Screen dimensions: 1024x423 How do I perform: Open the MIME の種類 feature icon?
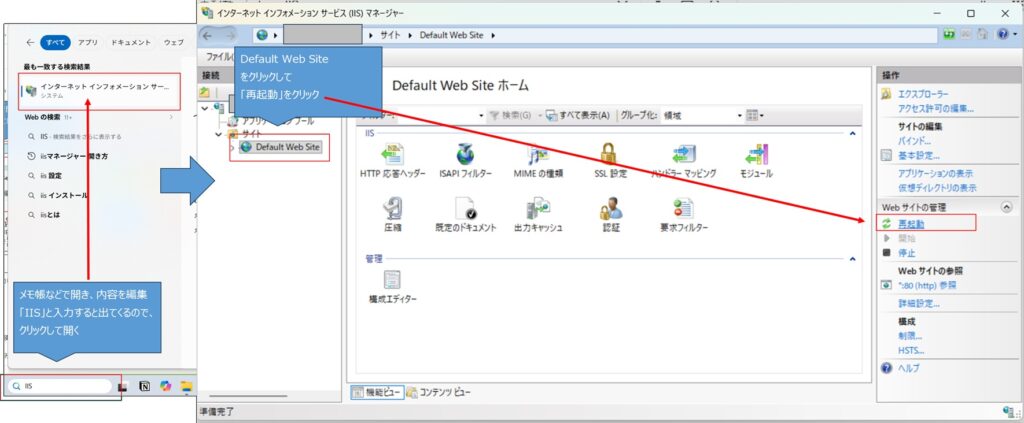click(538, 155)
